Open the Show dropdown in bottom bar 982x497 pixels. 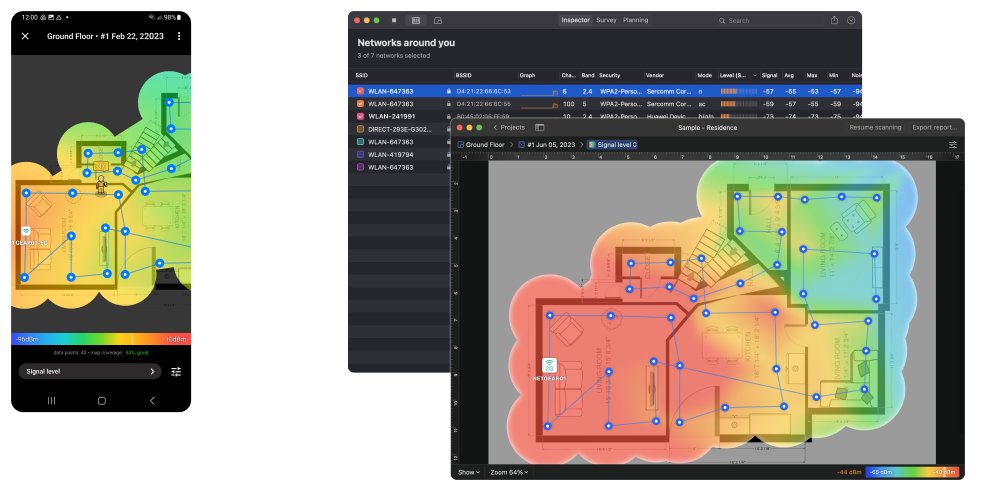coord(469,473)
